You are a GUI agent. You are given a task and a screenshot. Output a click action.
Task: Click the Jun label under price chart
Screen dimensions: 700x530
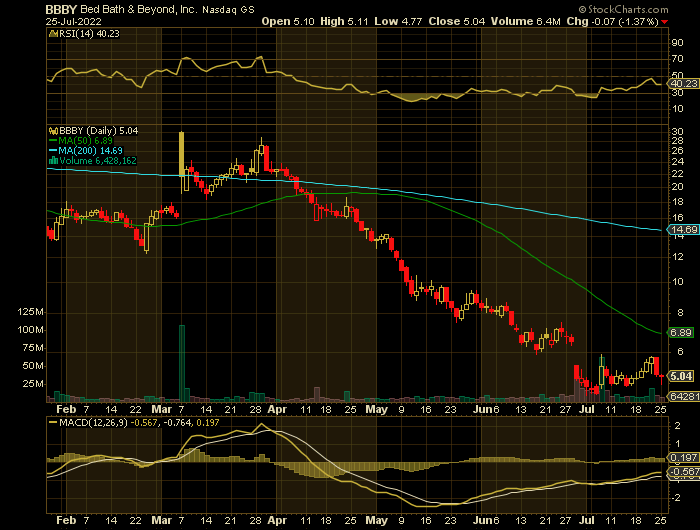[x=483, y=409]
